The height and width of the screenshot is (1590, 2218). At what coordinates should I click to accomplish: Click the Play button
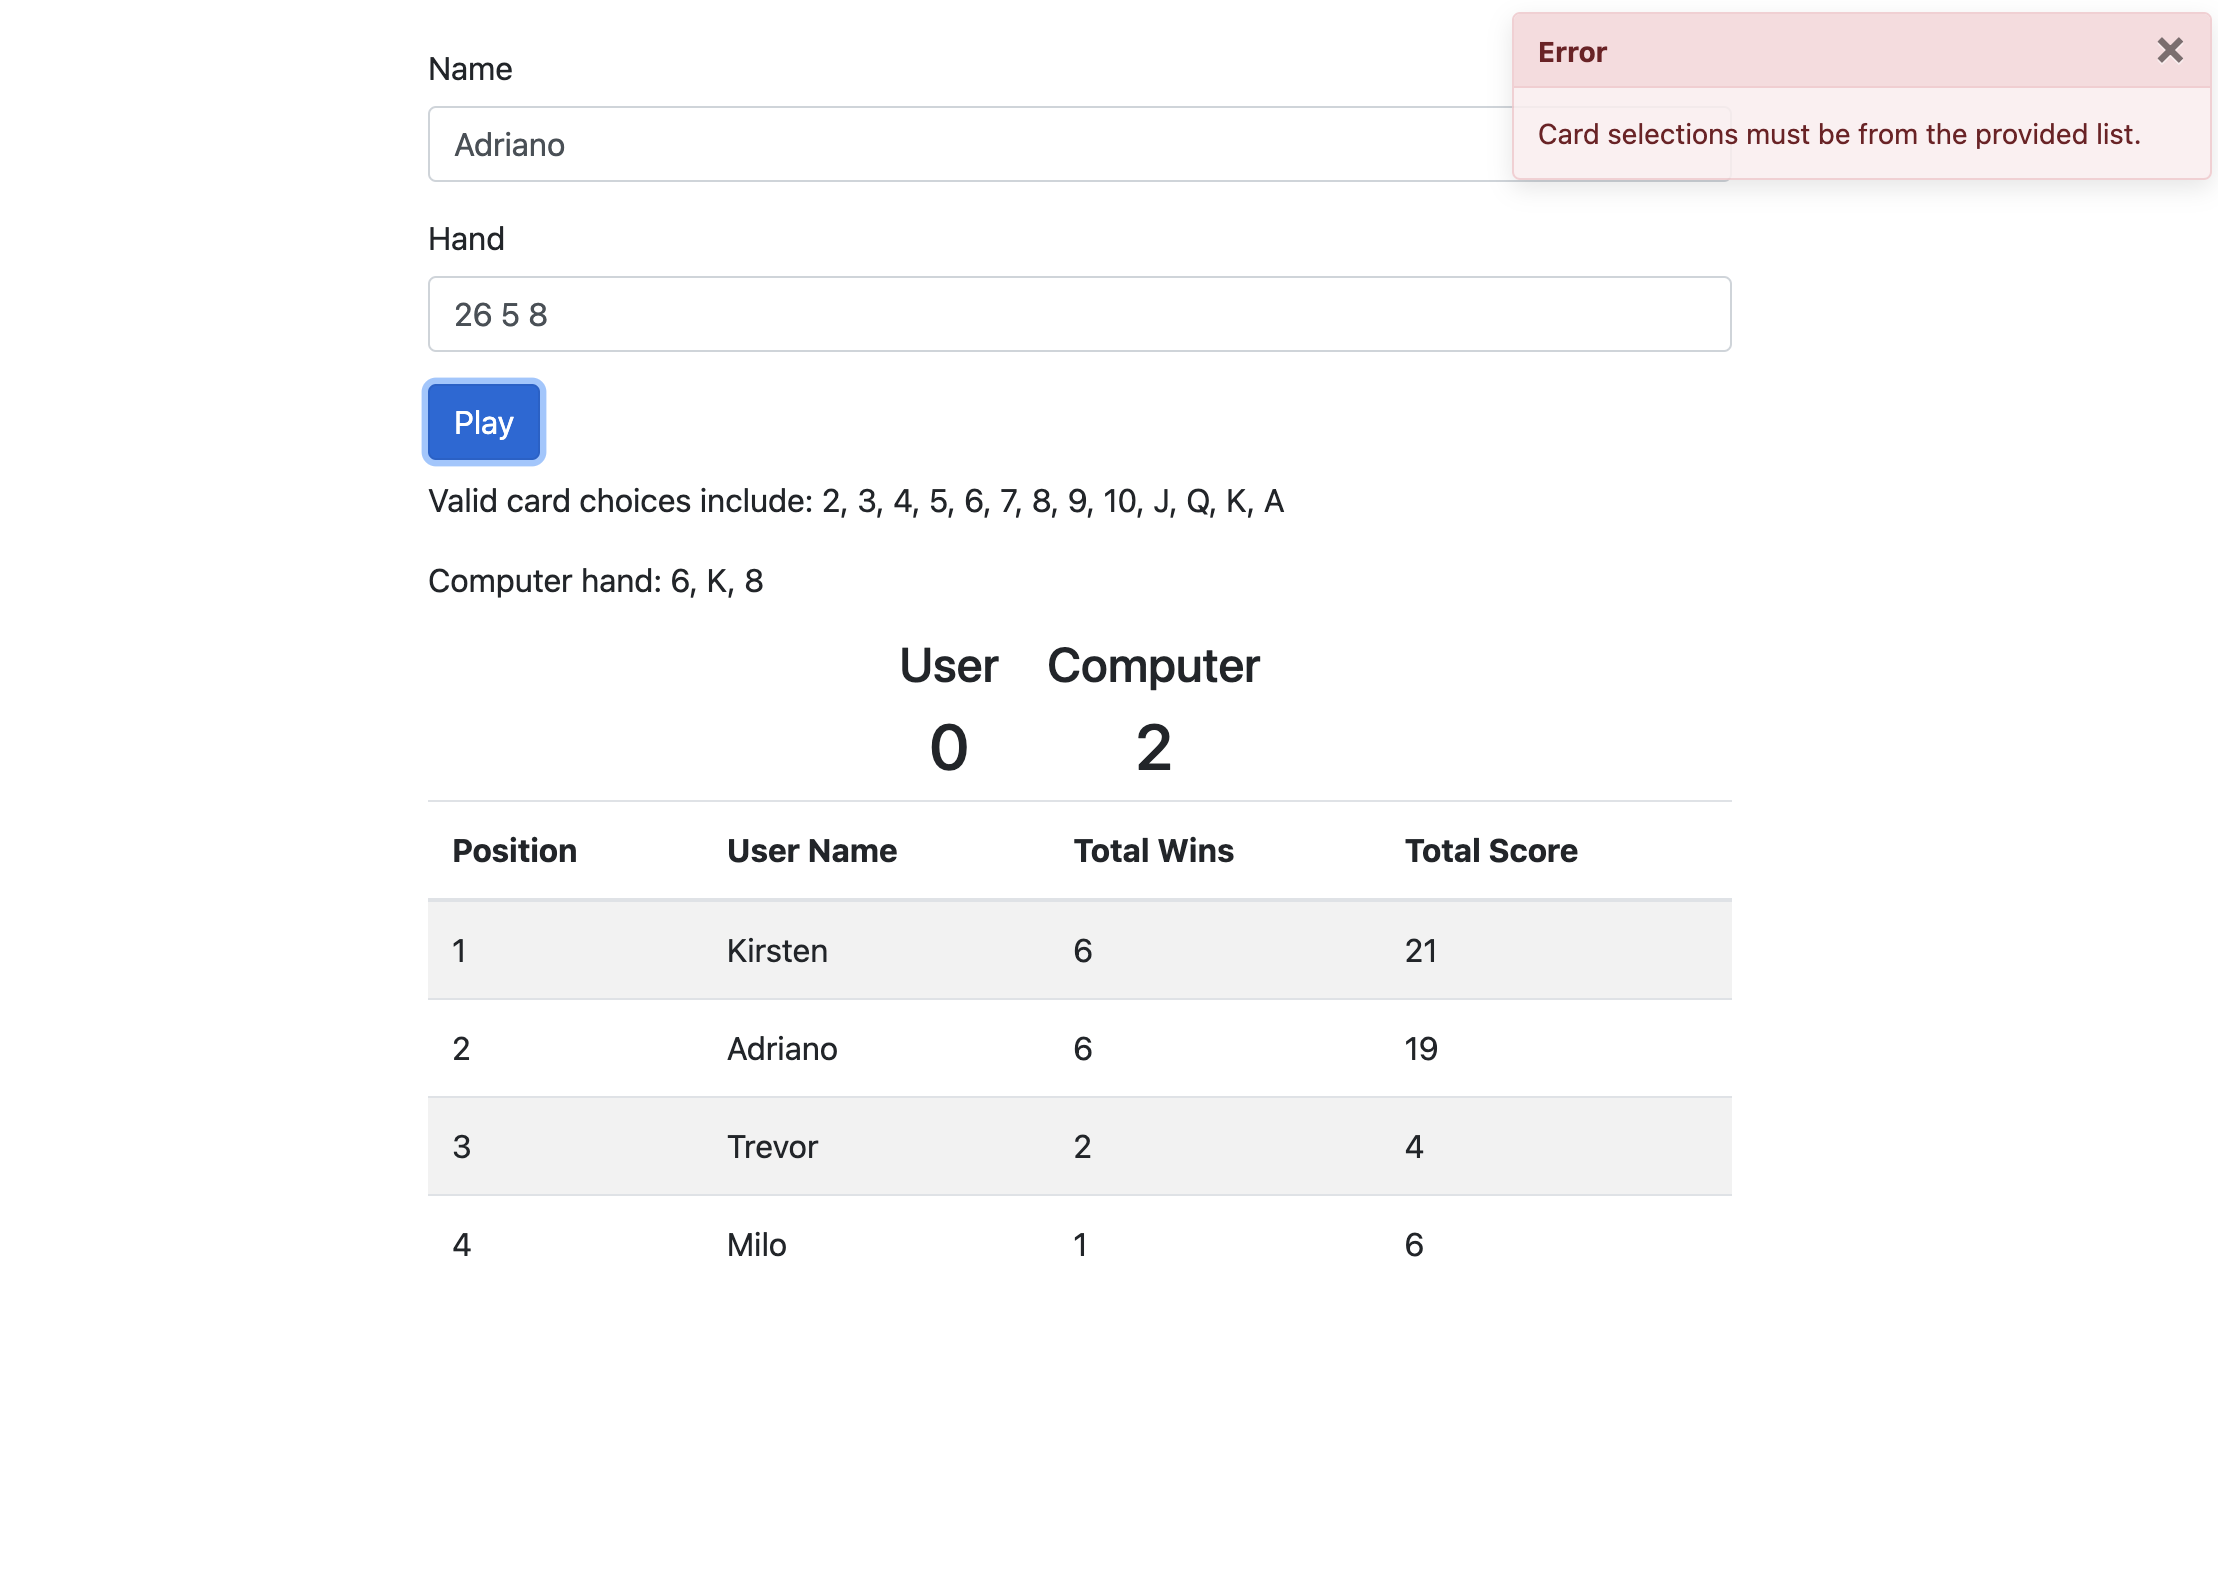(x=483, y=422)
